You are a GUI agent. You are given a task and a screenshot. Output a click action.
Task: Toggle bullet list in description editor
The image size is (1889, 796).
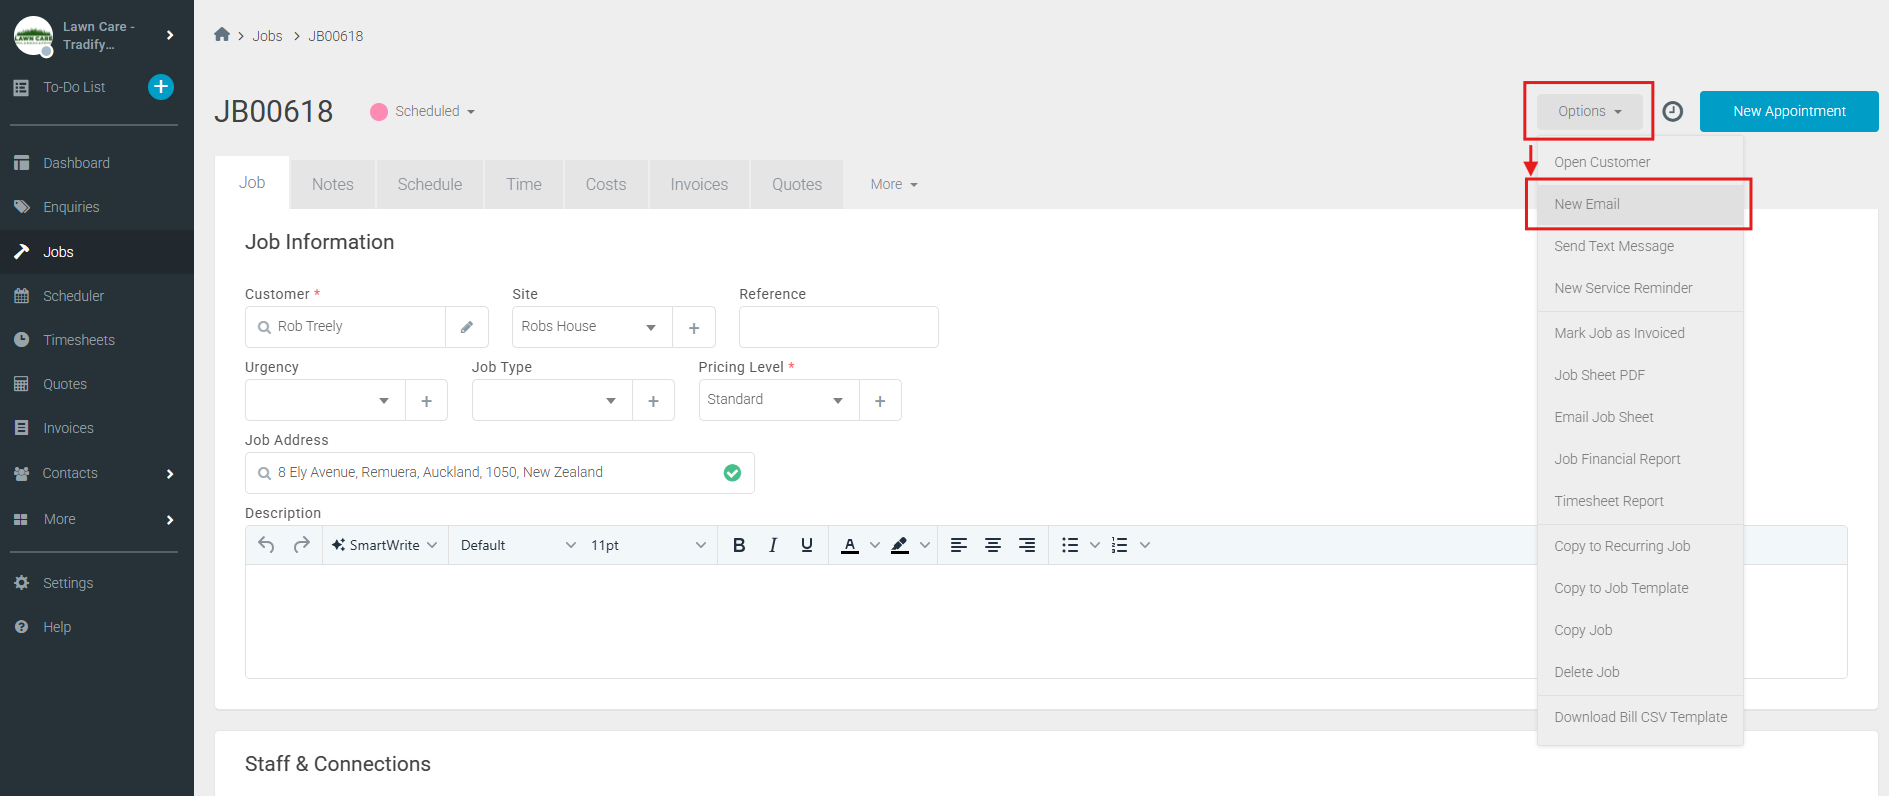pos(1070,545)
